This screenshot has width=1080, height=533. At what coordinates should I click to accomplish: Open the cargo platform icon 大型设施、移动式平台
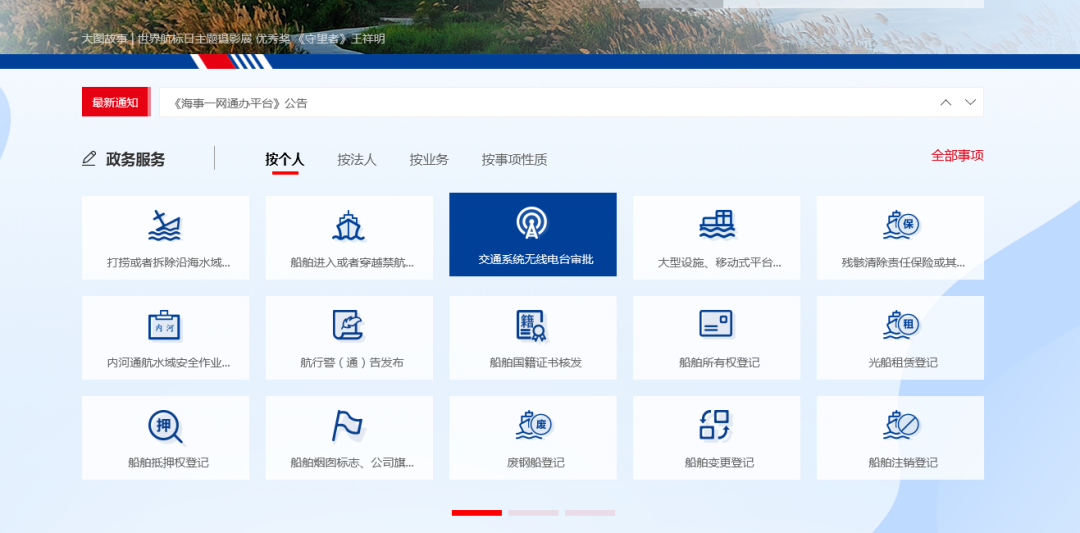(716, 224)
